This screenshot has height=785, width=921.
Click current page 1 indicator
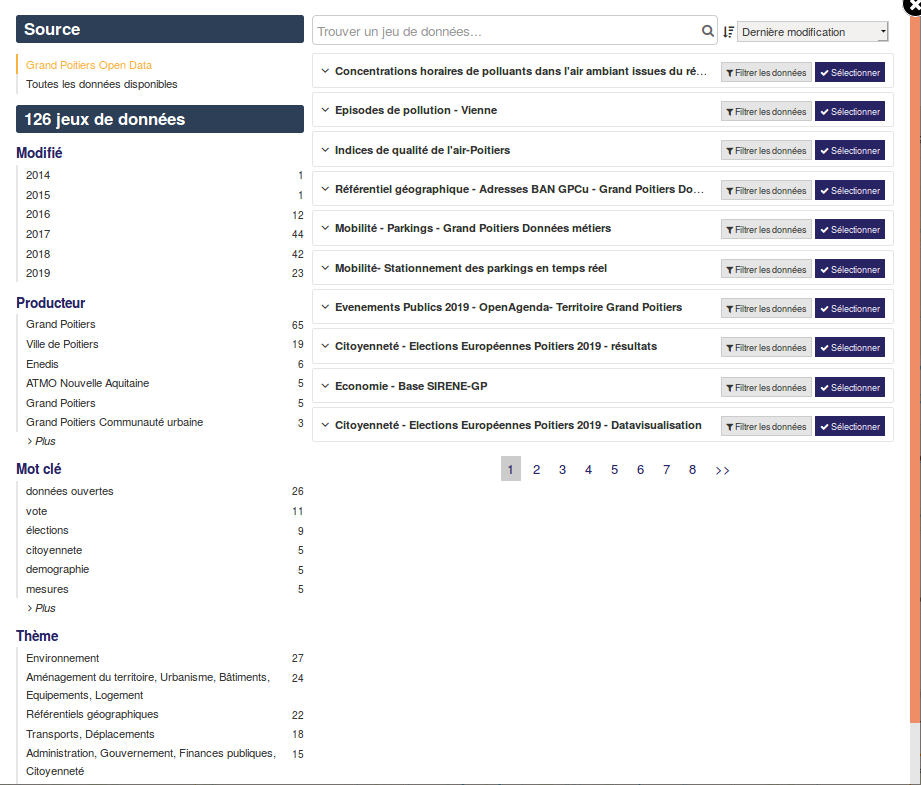point(510,469)
